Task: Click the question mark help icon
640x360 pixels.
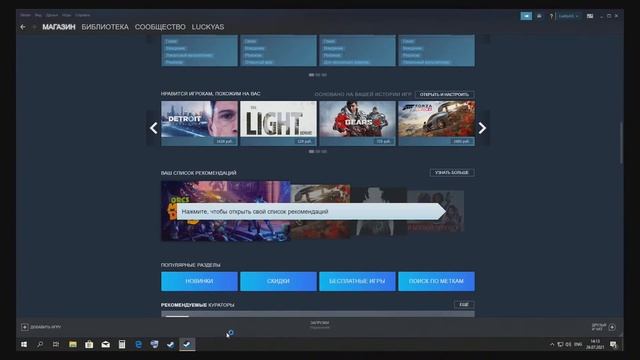Action: click(x=551, y=16)
